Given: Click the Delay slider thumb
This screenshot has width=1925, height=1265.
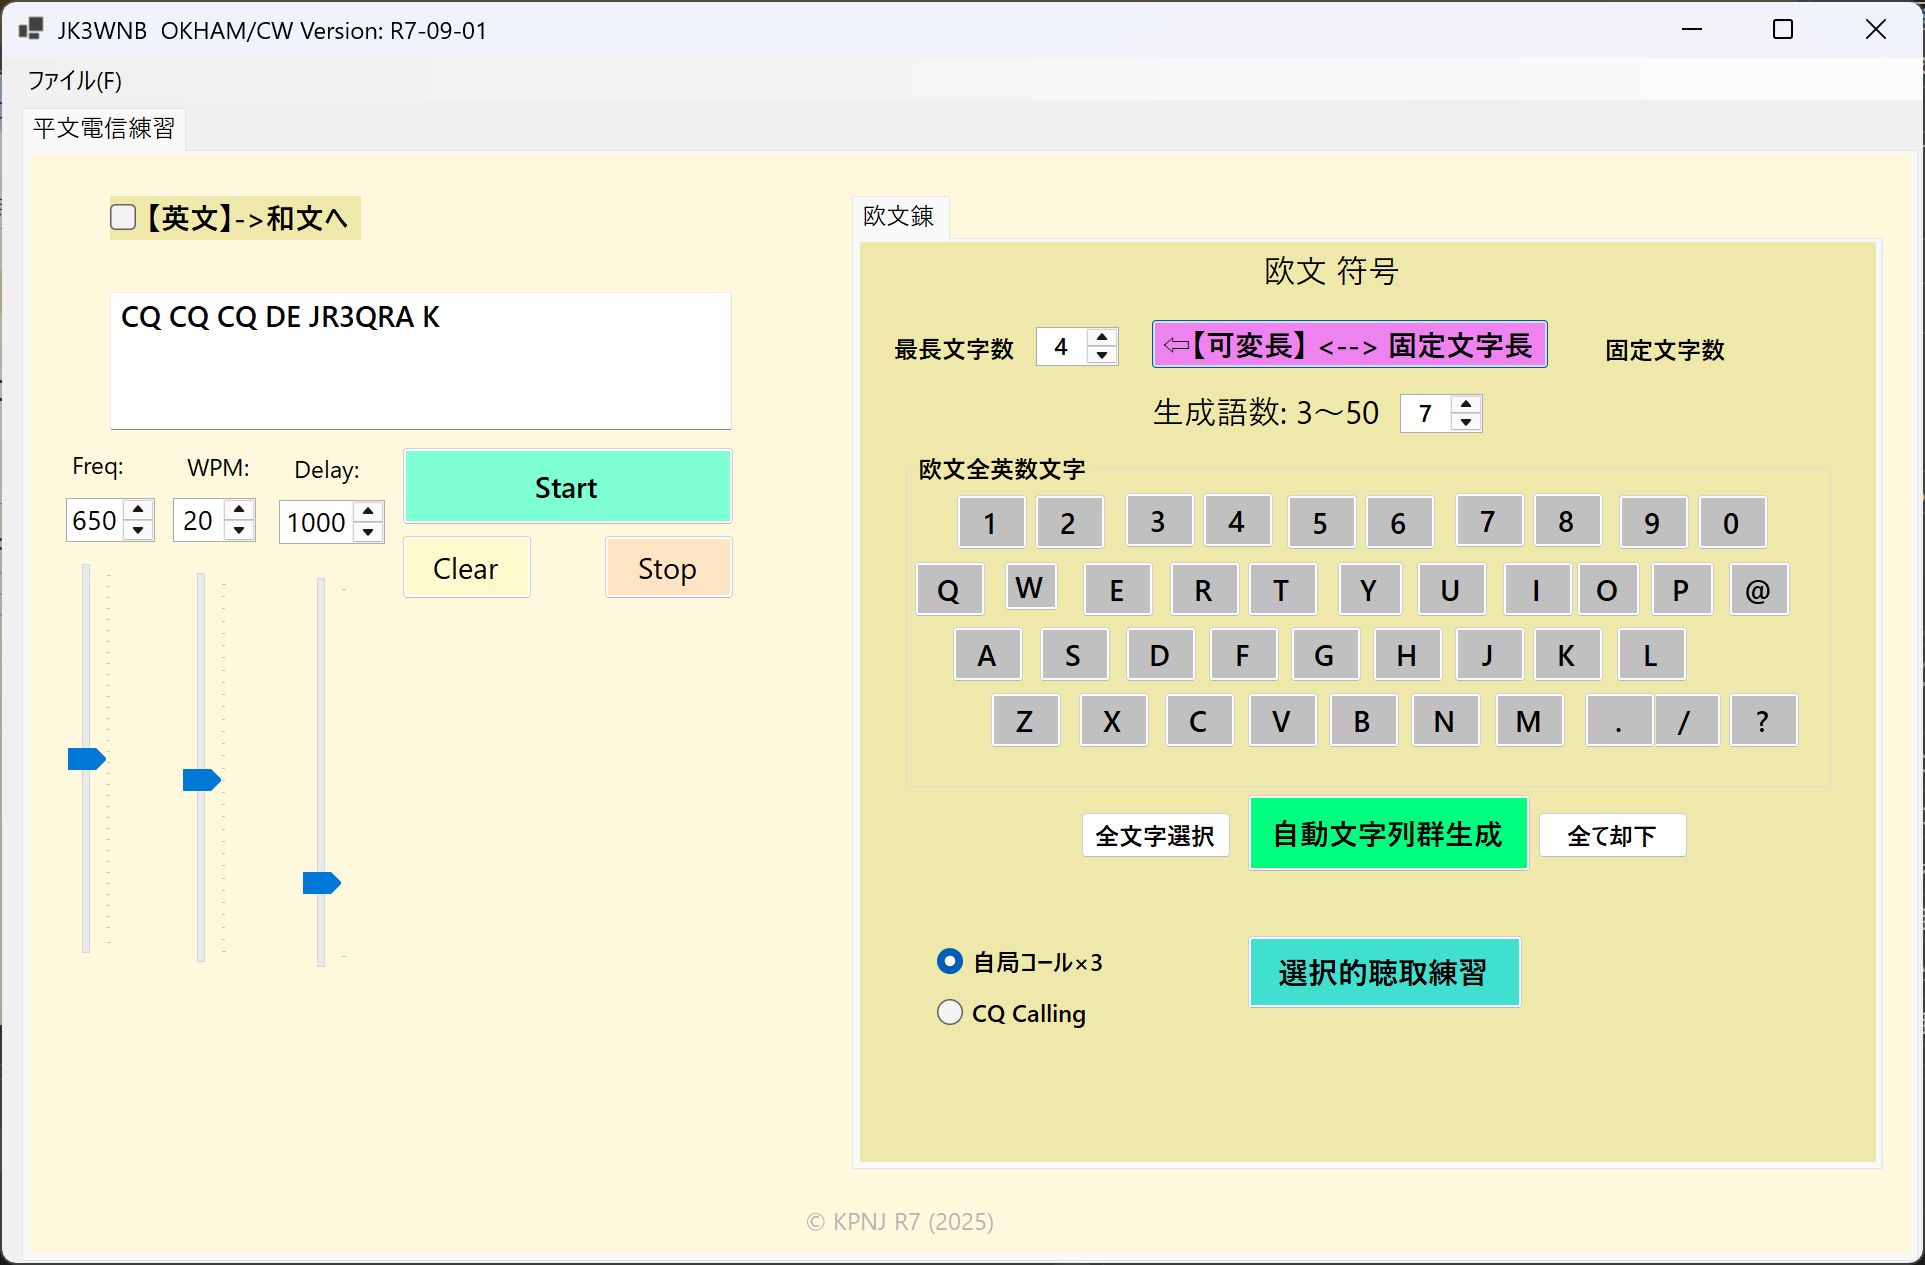Looking at the screenshot, I should 321,883.
